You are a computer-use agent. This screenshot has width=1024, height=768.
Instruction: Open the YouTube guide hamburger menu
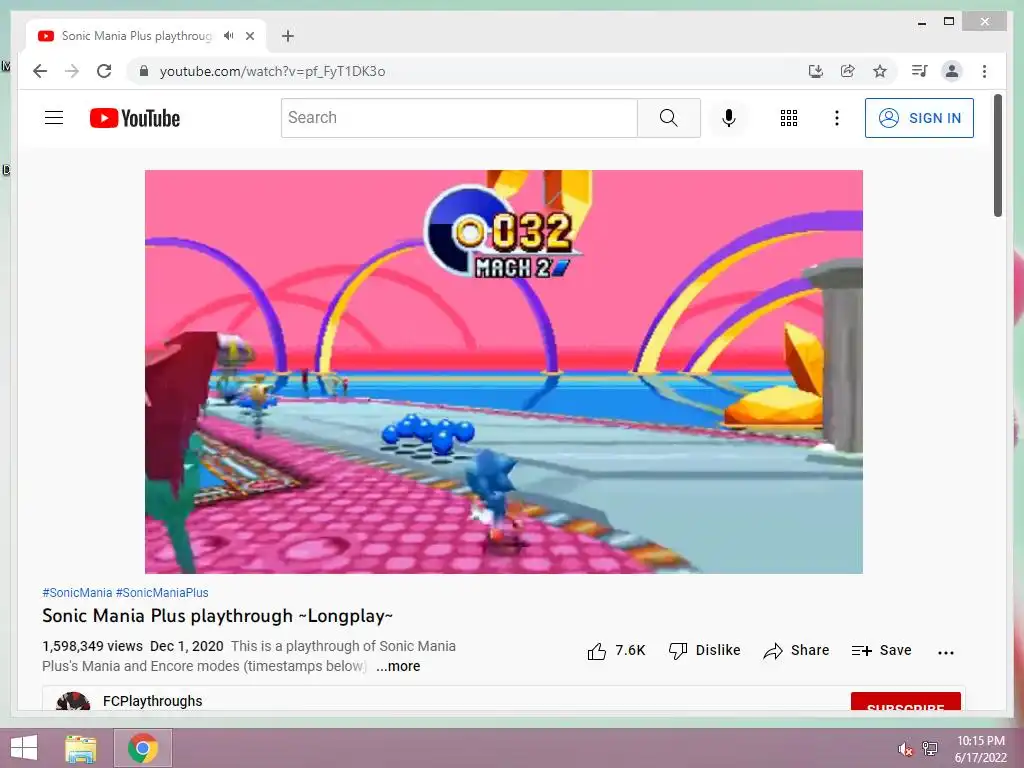(x=54, y=118)
